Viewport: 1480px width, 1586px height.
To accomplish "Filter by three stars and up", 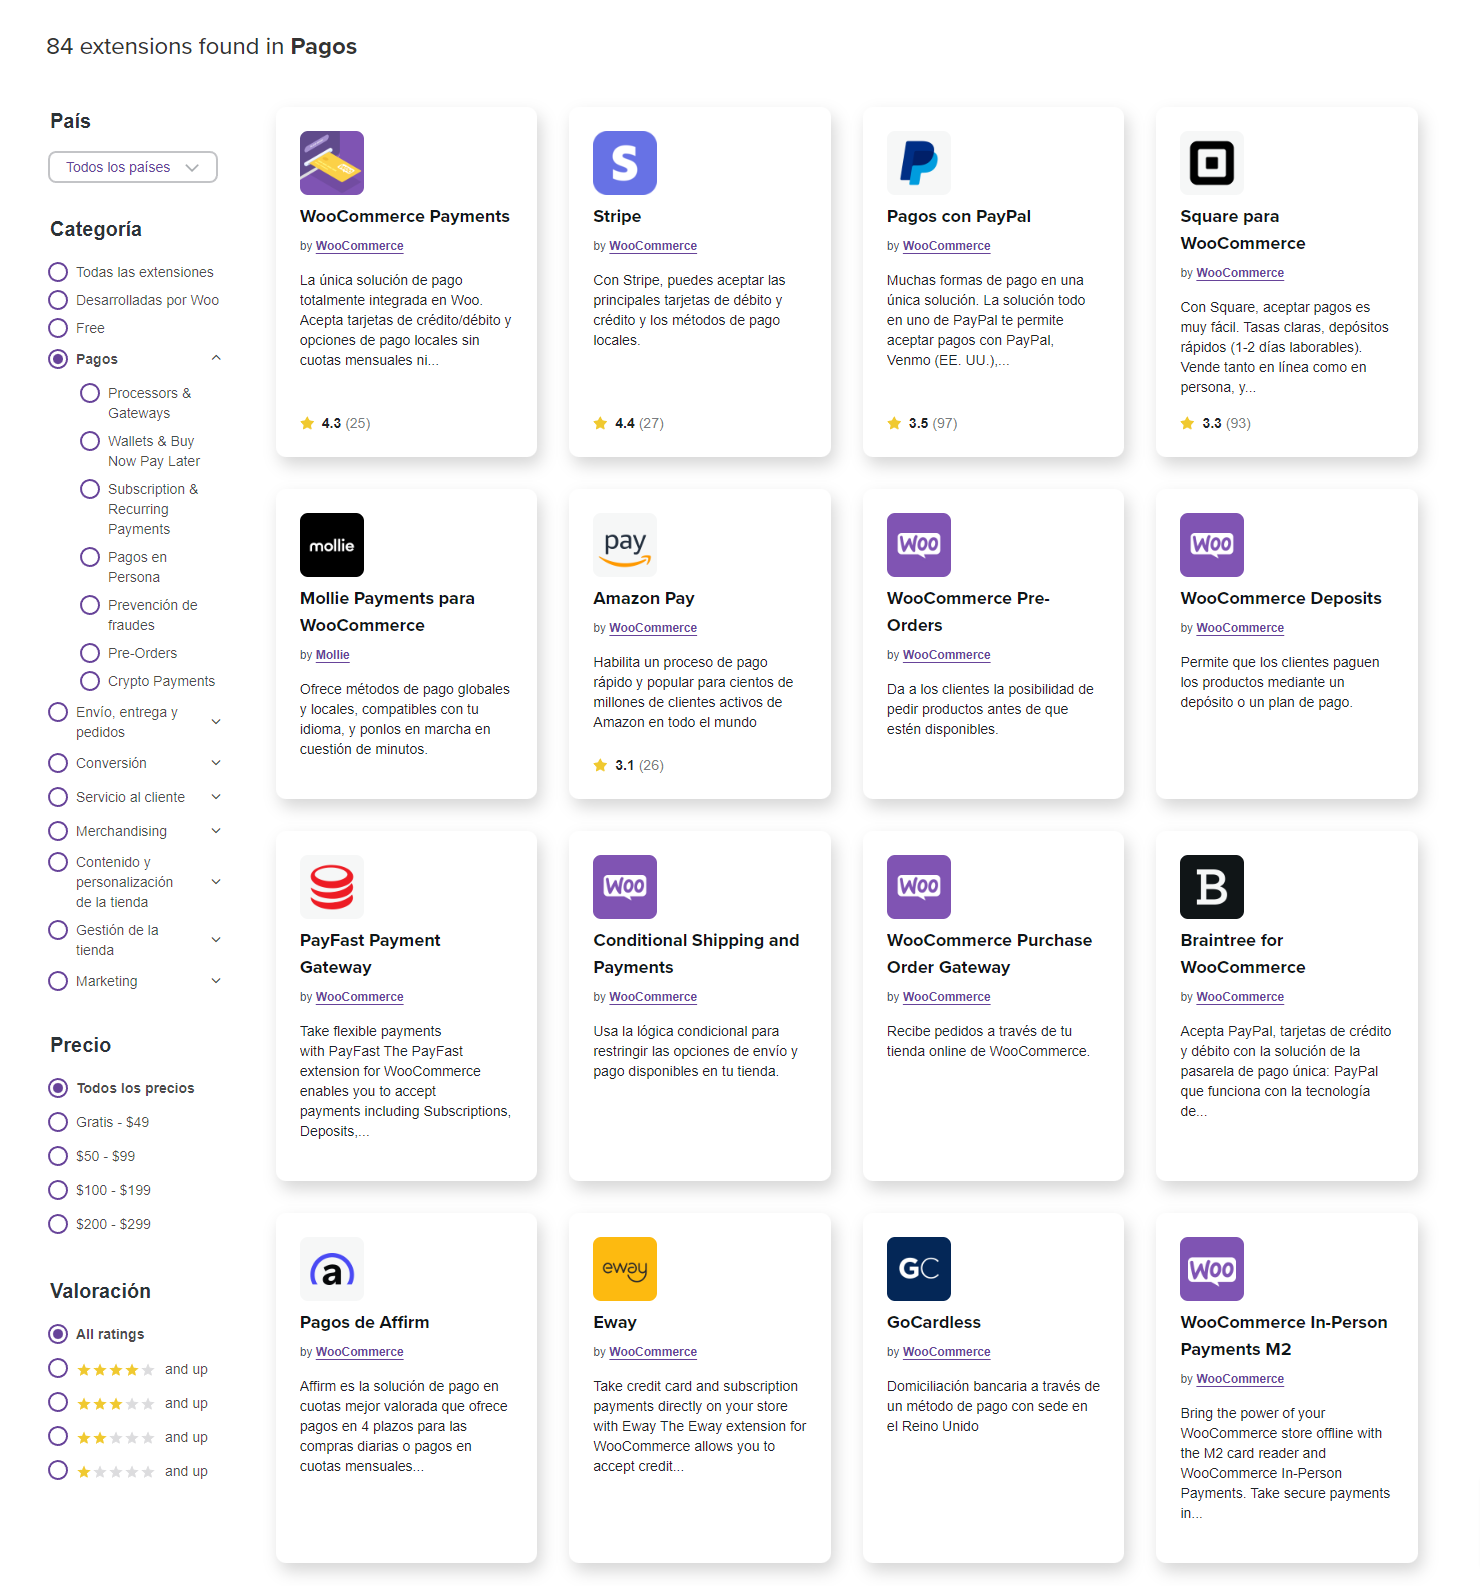I will (x=58, y=1403).
